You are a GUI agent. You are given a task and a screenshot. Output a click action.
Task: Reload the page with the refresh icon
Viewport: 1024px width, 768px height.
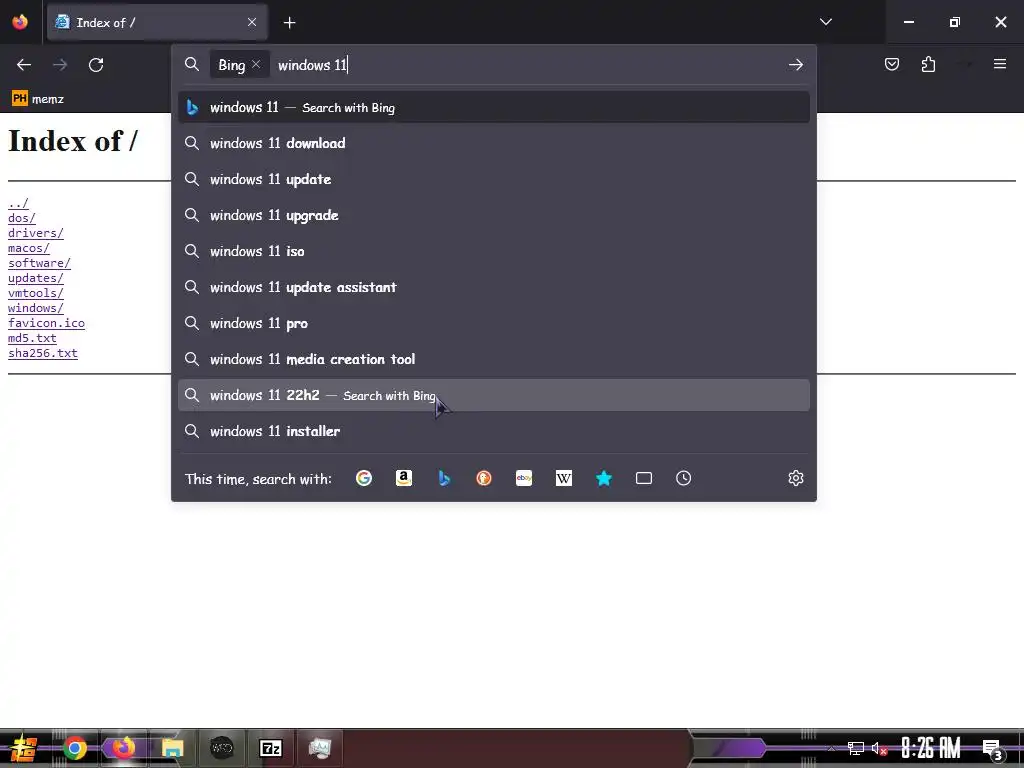click(x=96, y=65)
